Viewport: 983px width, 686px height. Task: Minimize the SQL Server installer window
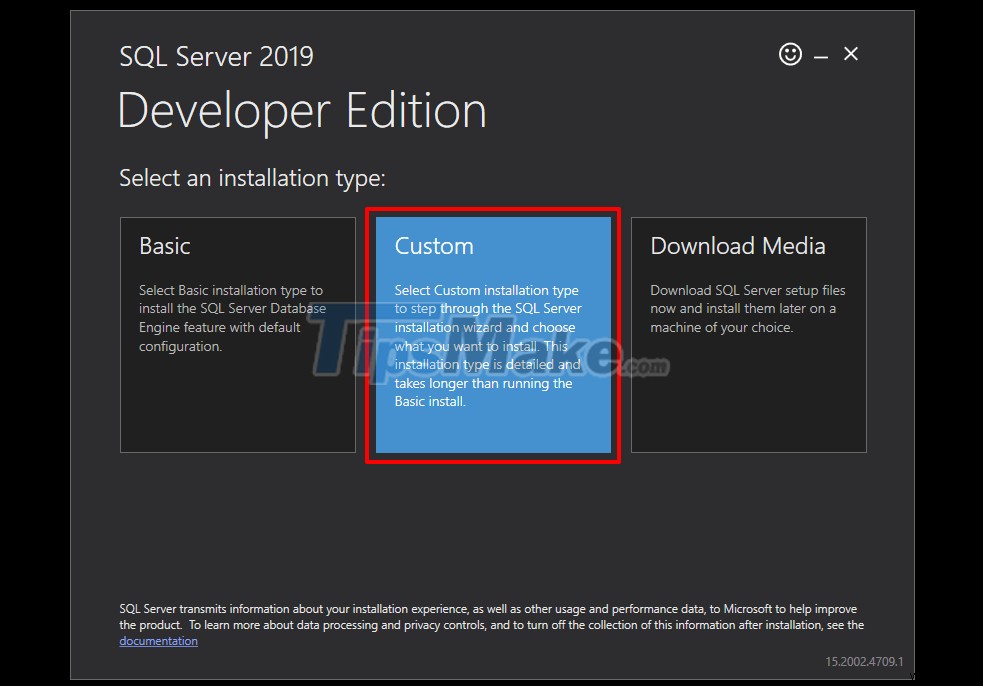[x=821, y=56]
